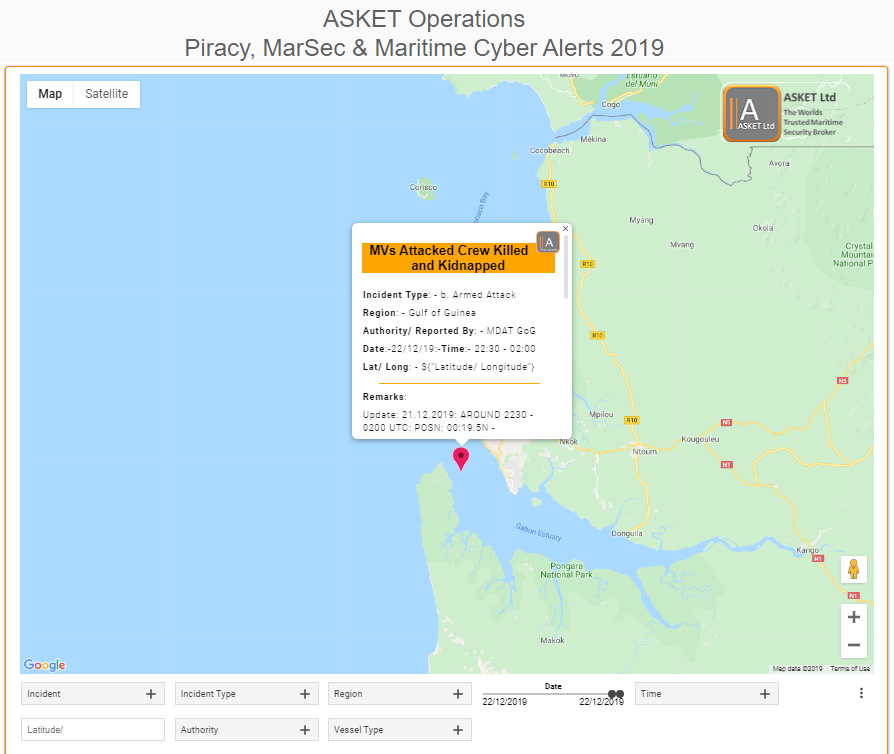Click 'Pongara National Park' map label
The width and height of the screenshot is (894, 754).
point(566,570)
